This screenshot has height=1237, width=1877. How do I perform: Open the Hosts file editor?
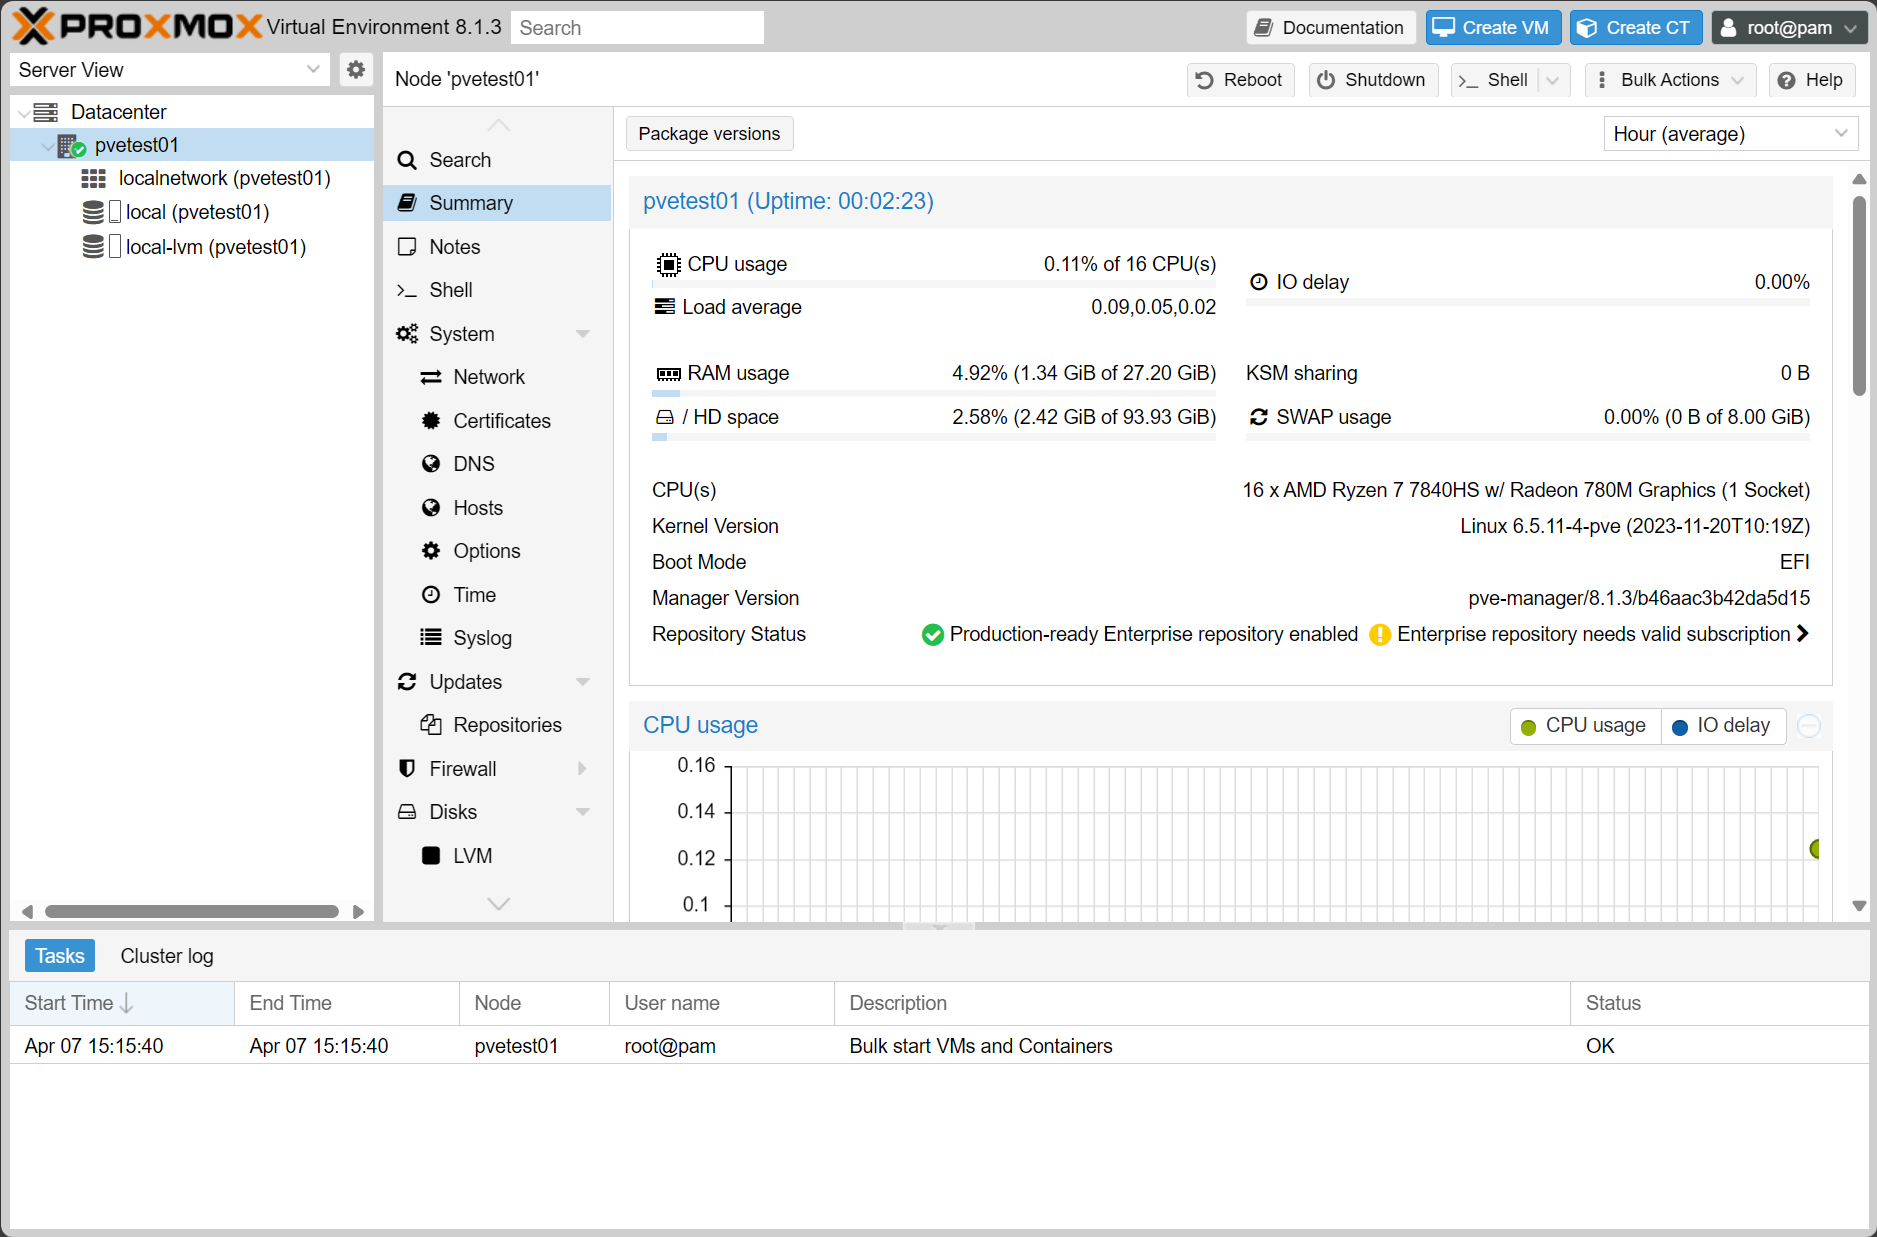coord(477,507)
